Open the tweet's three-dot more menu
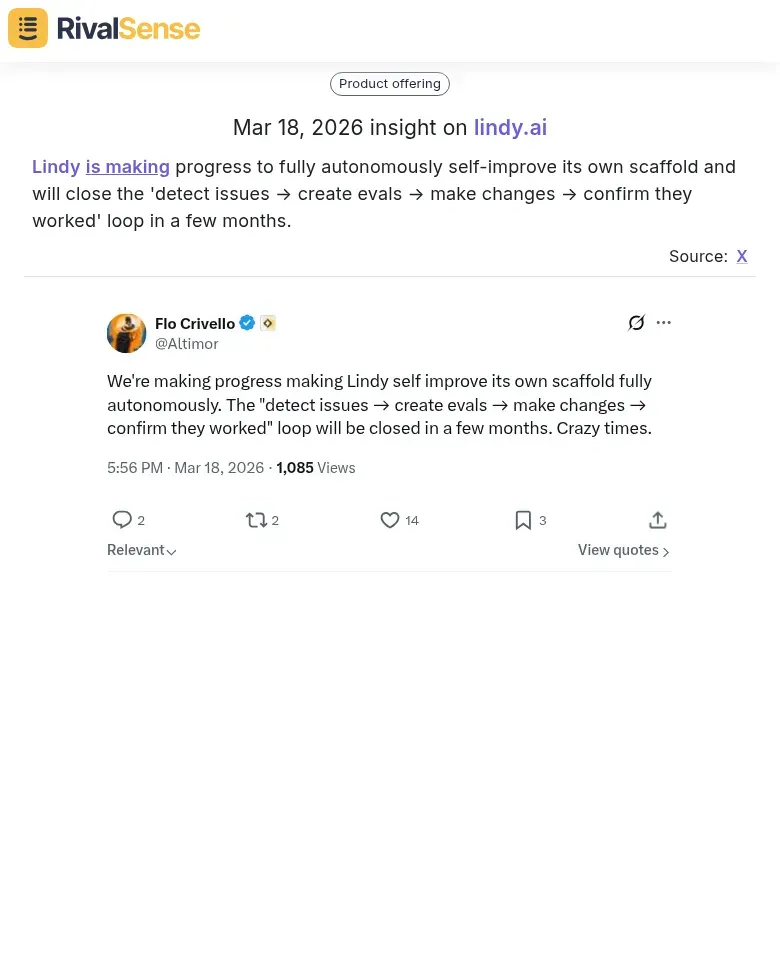The image size is (780, 960). tap(664, 322)
